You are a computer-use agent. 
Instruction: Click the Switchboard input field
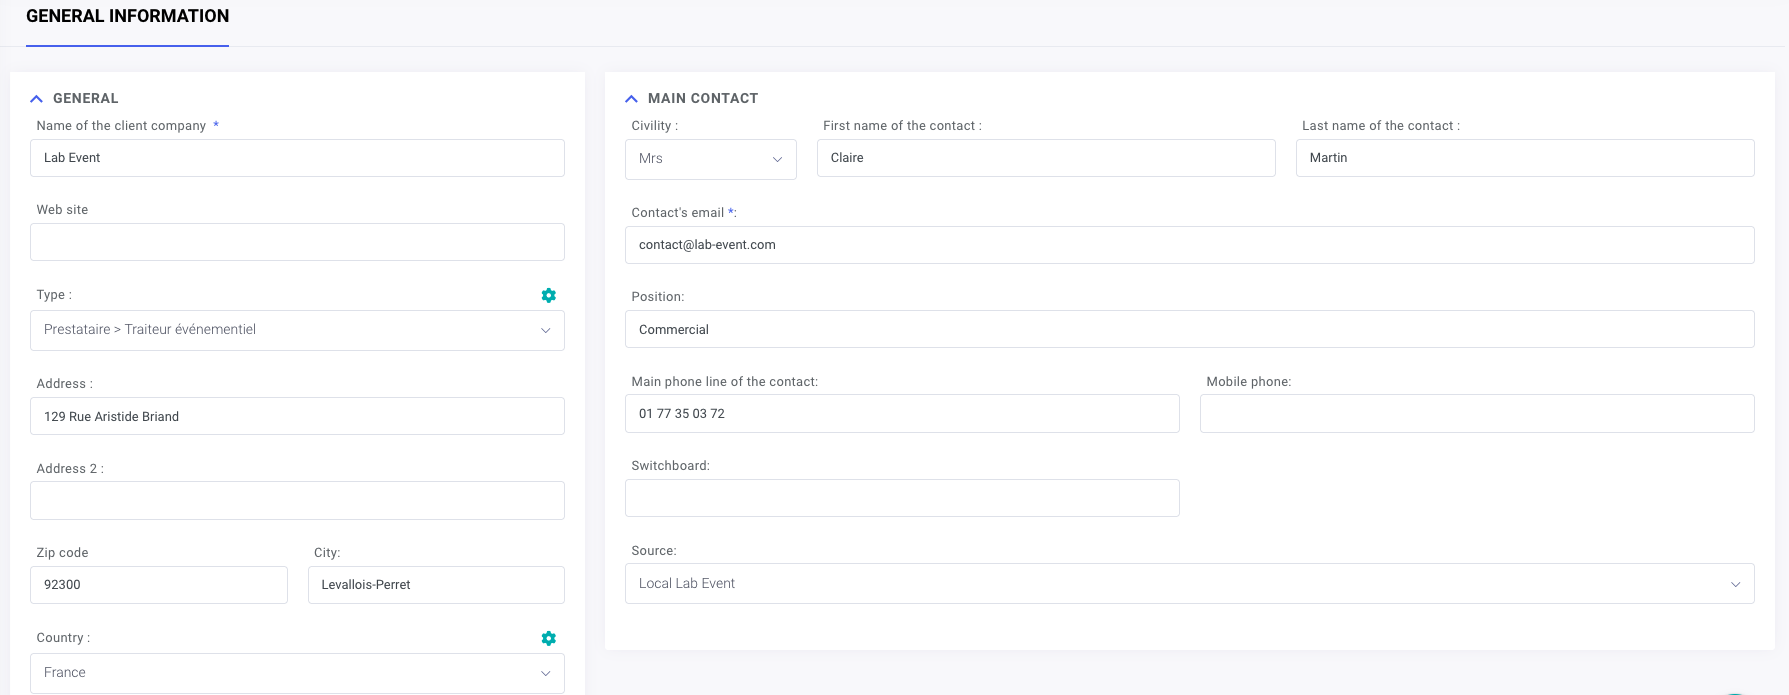point(902,498)
